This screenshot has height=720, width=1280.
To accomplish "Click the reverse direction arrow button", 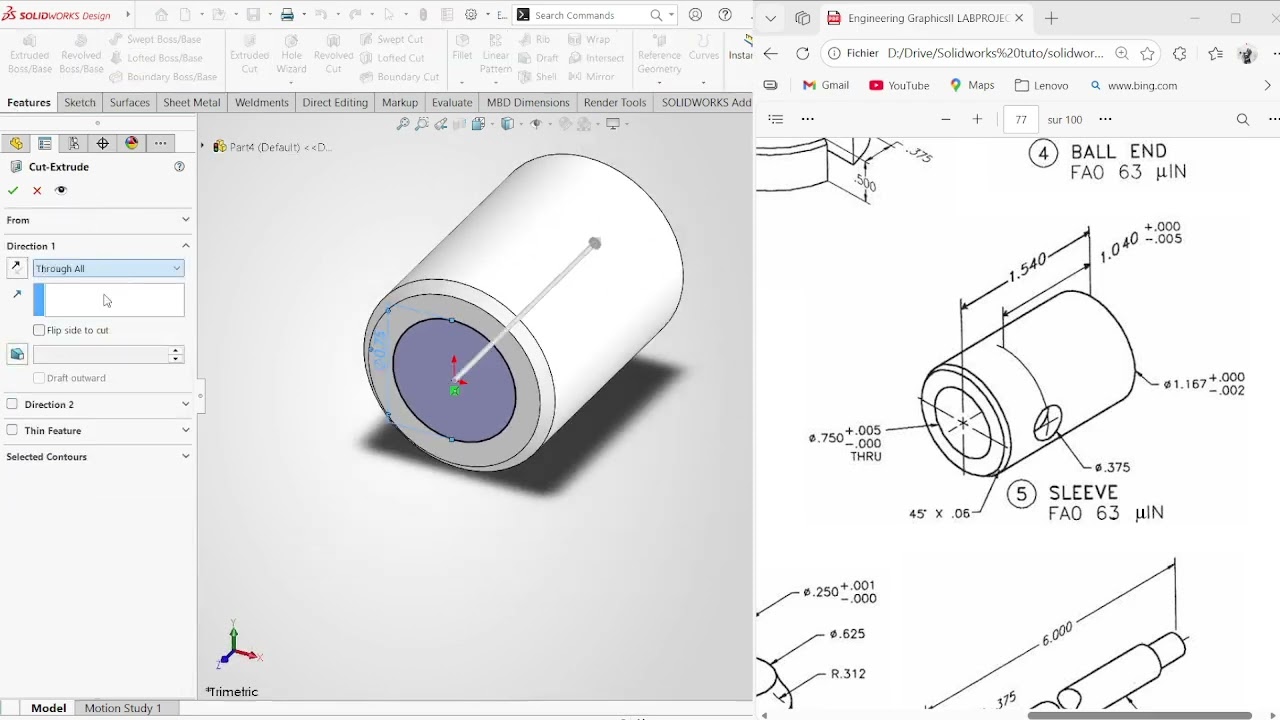I will point(17,268).
